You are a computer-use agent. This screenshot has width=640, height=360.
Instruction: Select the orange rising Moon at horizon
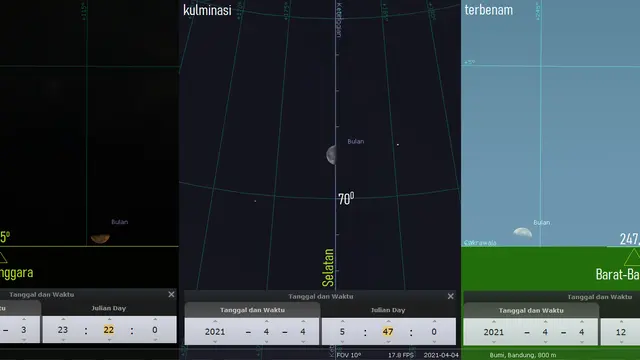[x=100, y=238]
